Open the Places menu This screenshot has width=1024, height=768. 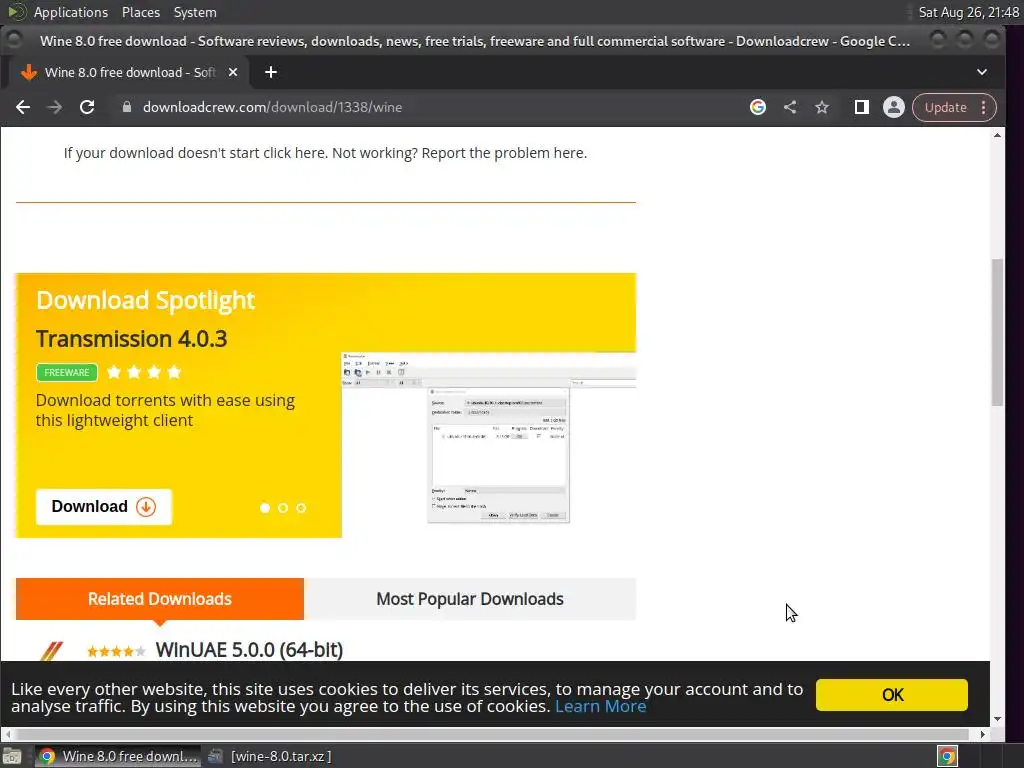[140, 12]
